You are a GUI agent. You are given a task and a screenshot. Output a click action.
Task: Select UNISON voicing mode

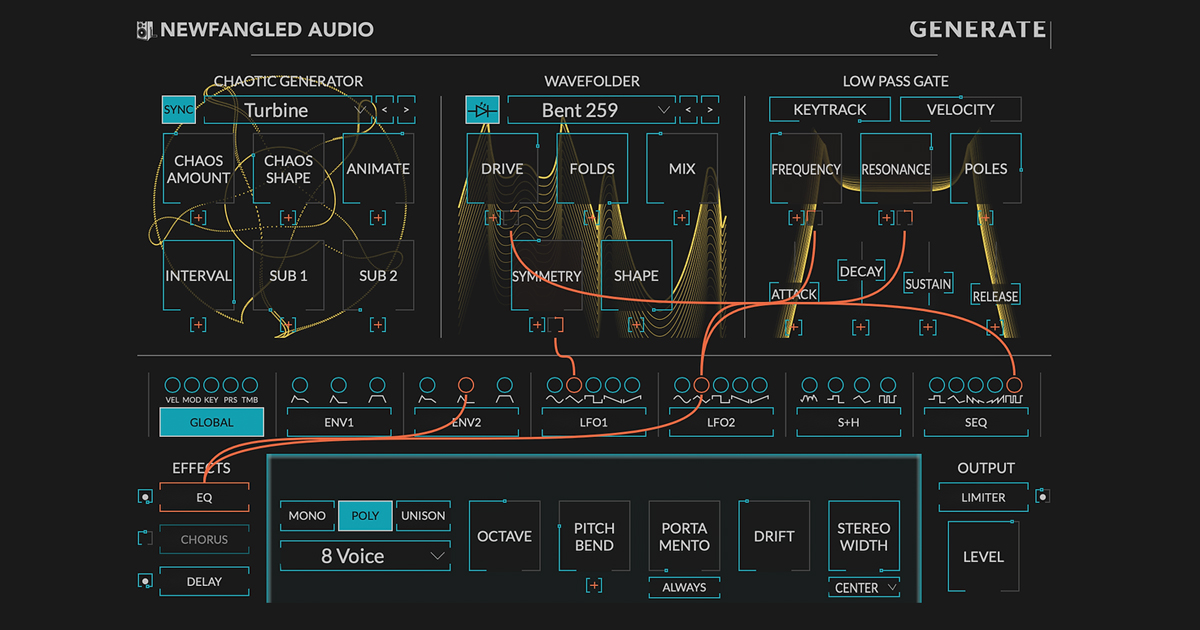click(422, 516)
